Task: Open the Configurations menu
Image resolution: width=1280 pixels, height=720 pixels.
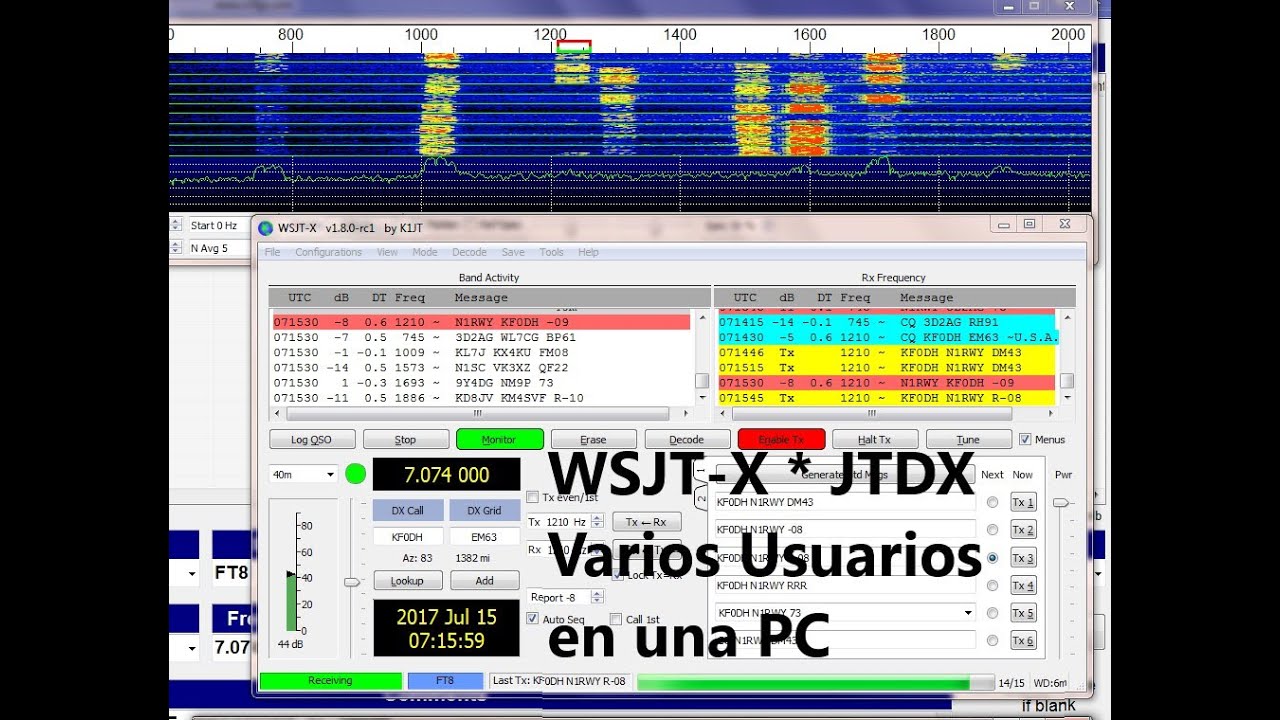Action: (328, 252)
